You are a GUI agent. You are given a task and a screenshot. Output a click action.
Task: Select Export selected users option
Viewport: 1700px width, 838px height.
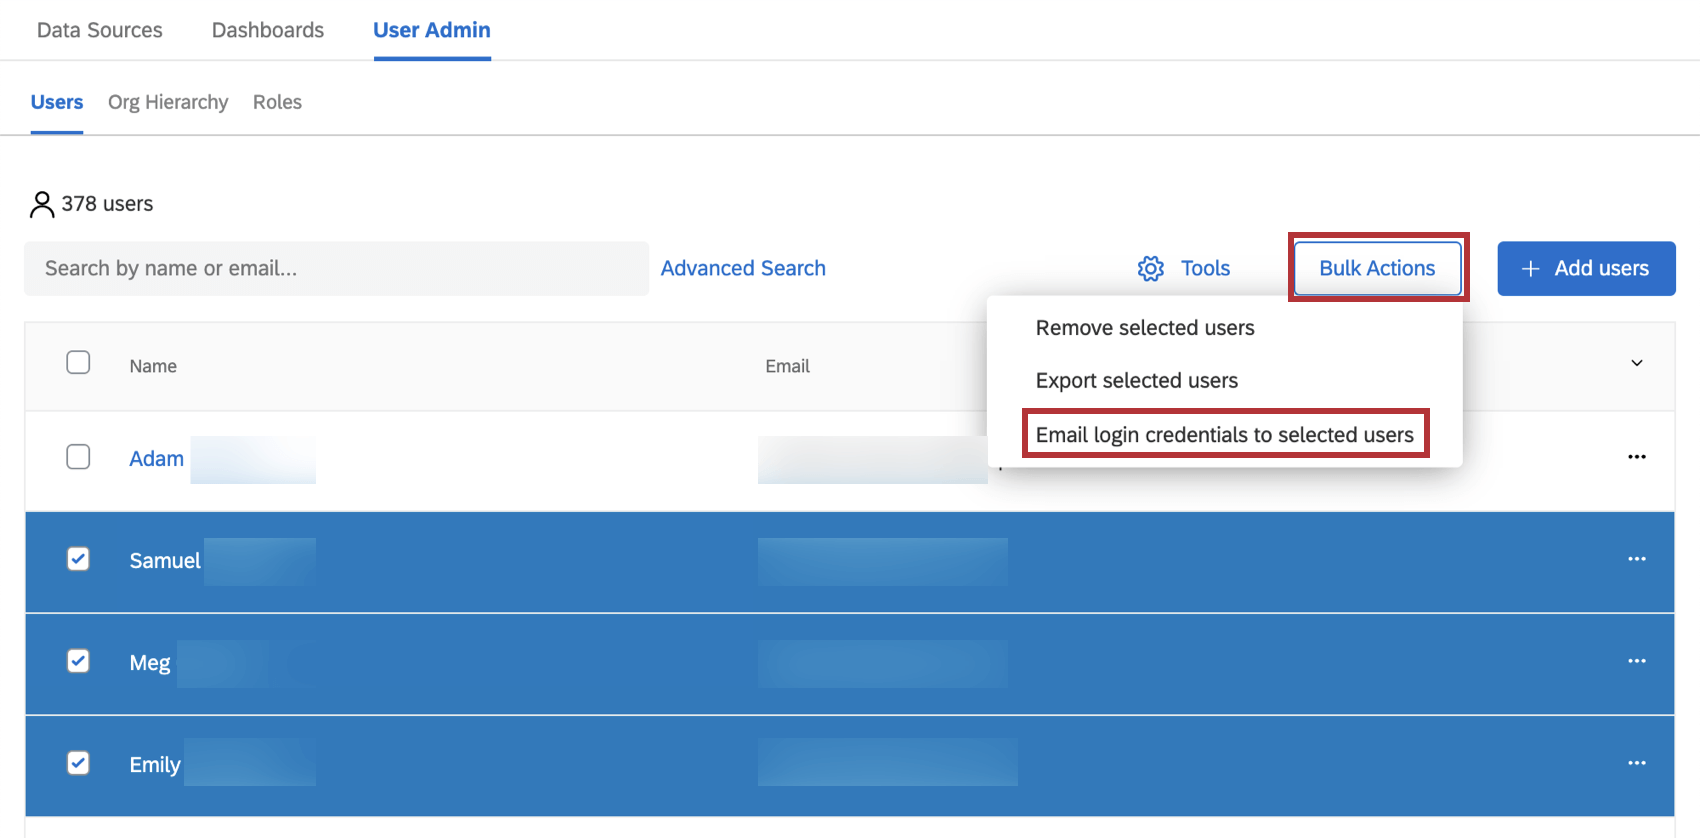pos(1137,381)
